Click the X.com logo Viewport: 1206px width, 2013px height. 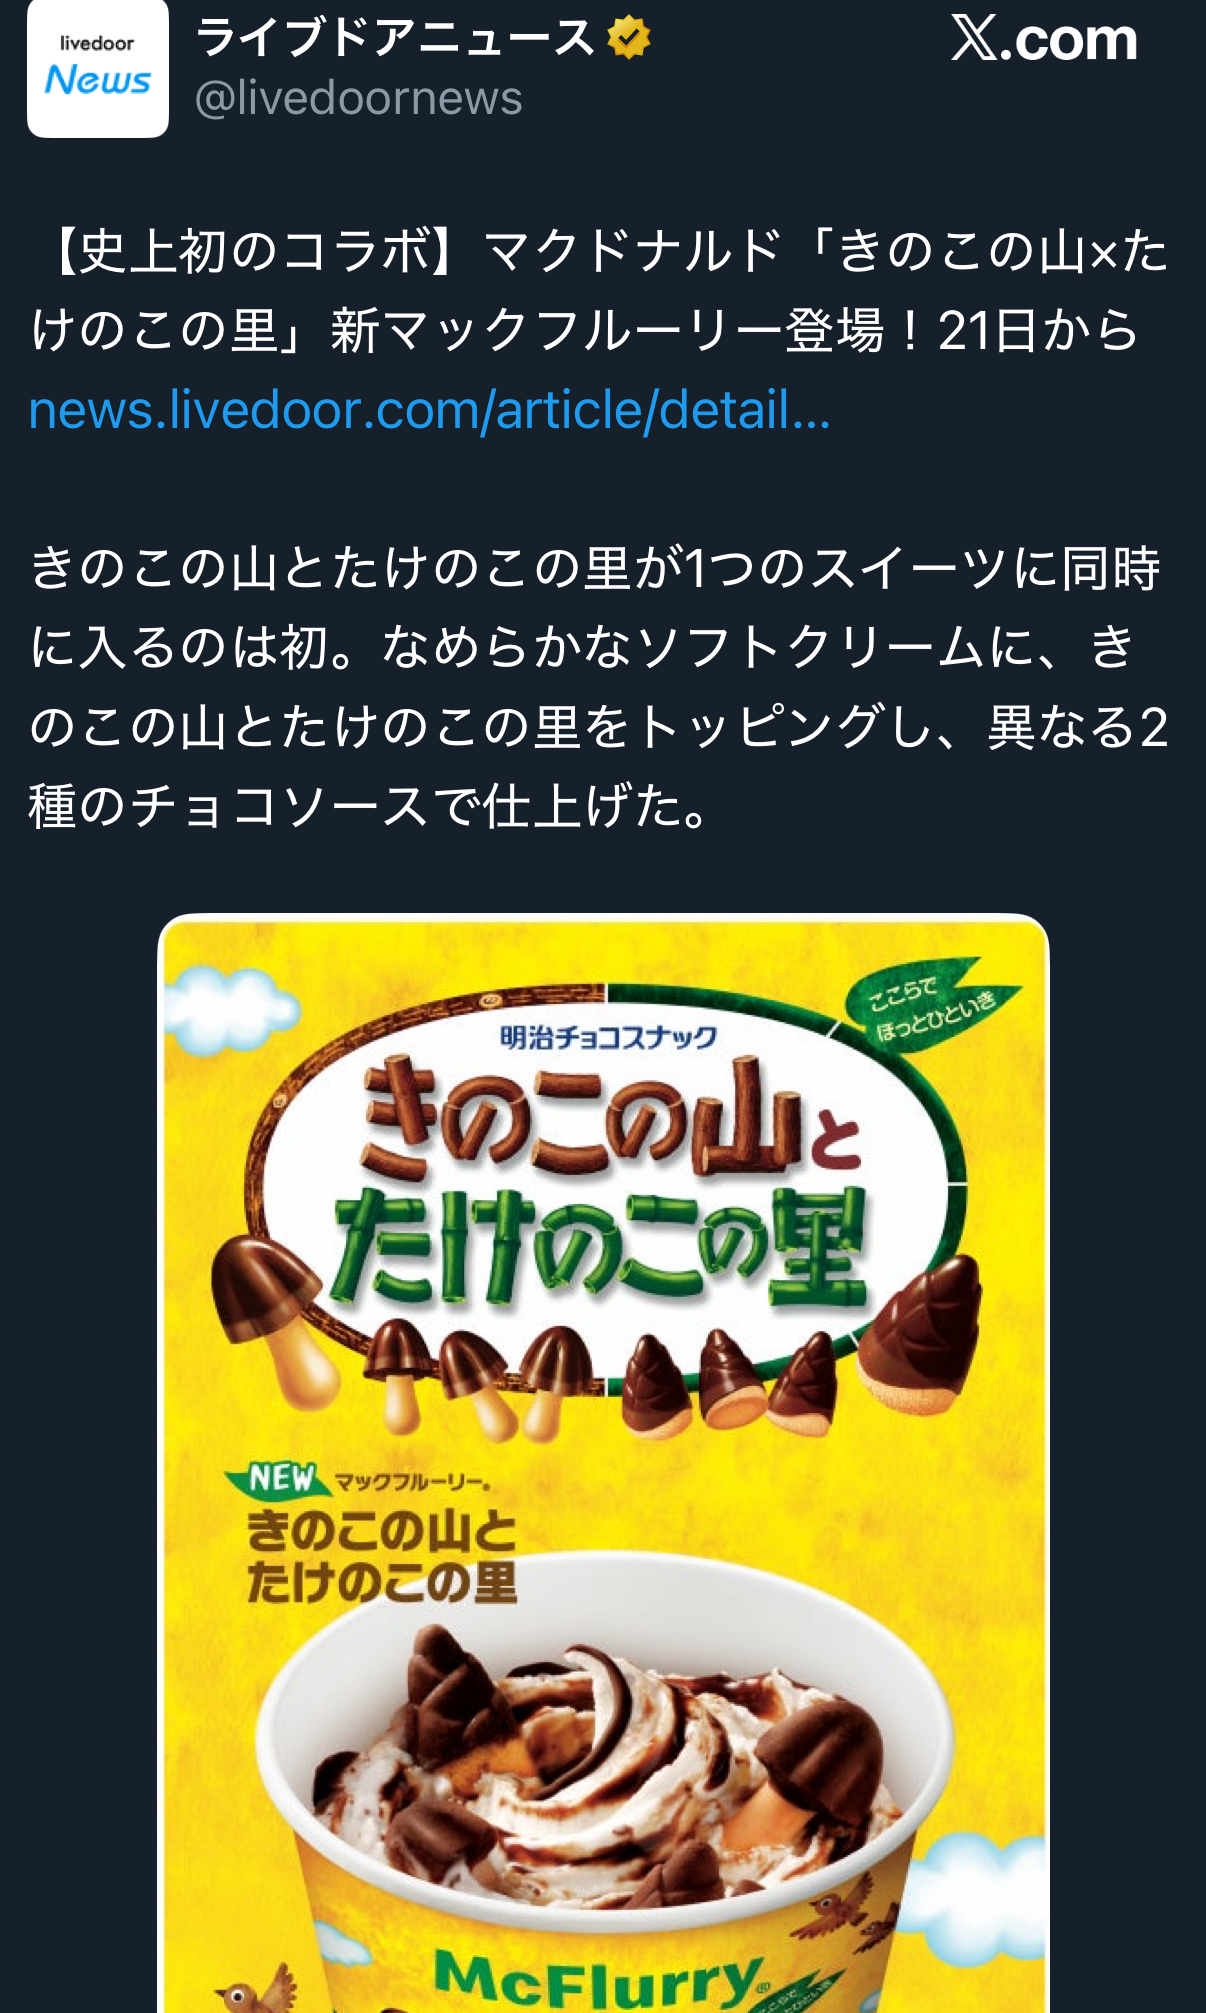click(x=1044, y=39)
